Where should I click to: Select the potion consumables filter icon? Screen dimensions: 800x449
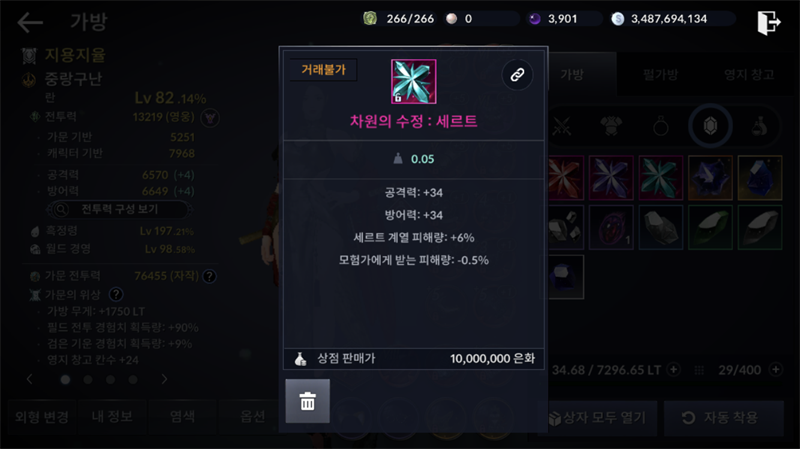point(760,126)
